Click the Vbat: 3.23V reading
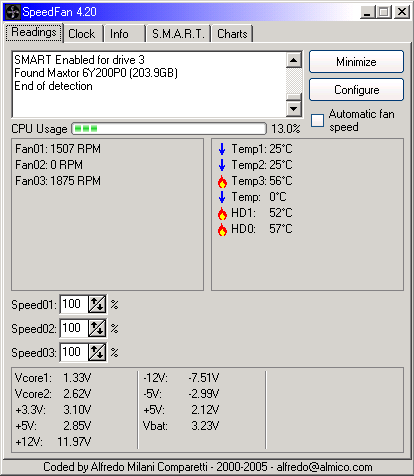The height and width of the screenshot is (476, 414). point(181,426)
